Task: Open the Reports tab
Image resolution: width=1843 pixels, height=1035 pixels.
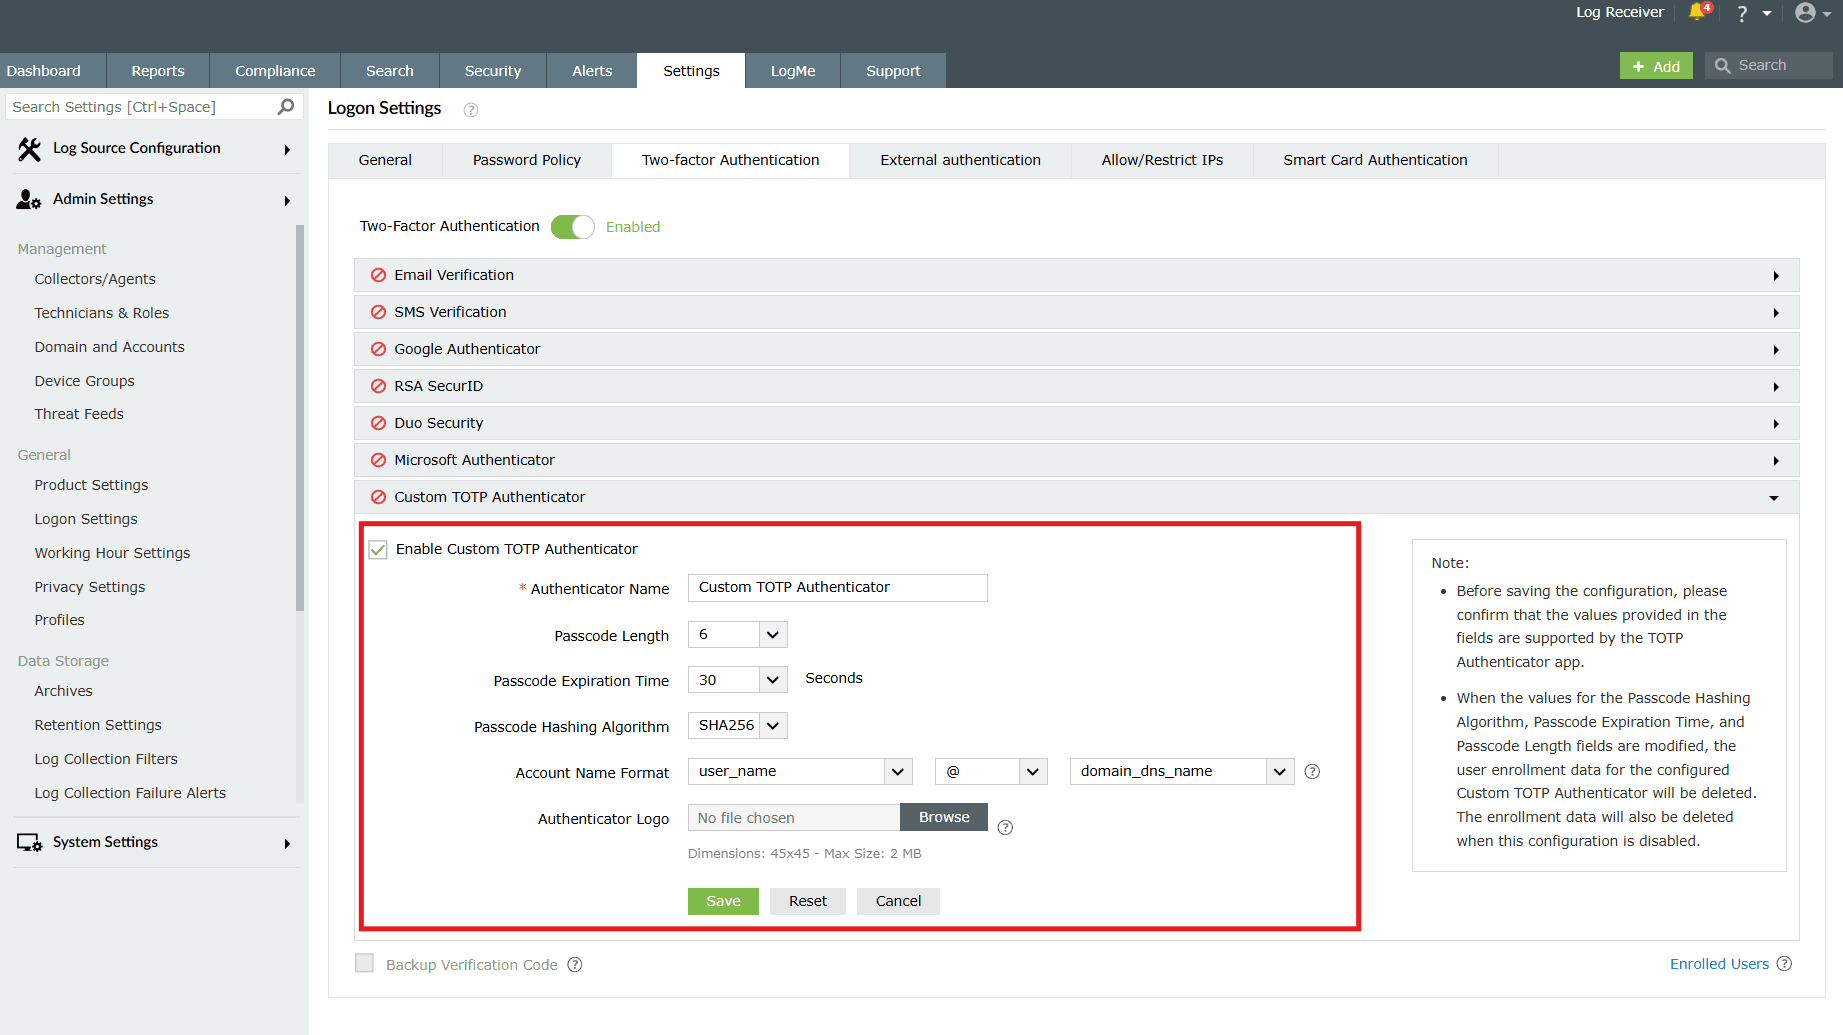Action: pyautogui.click(x=158, y=71)
